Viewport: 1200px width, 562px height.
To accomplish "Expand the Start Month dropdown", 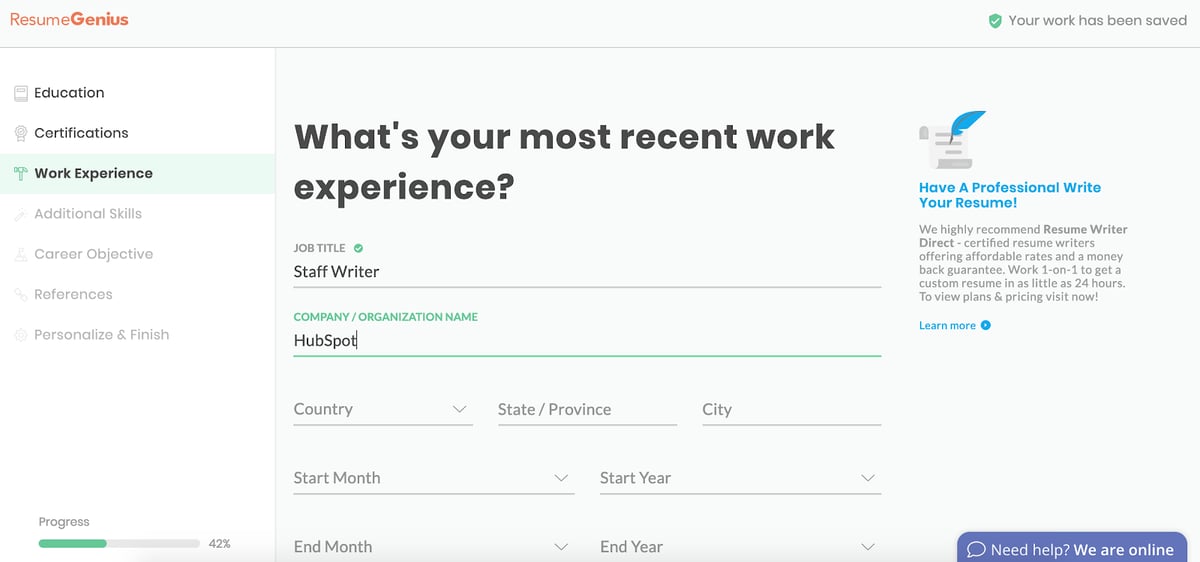I will pyautogui.click(x=433, y=478).
